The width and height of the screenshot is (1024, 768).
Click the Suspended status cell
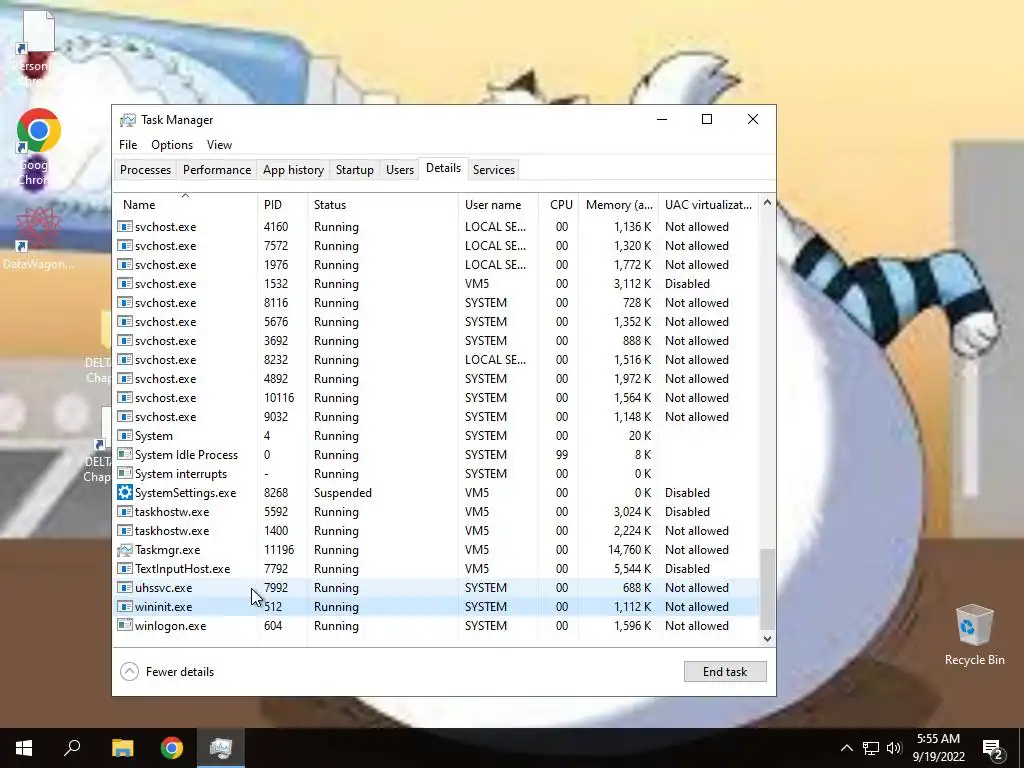coord(342,493)
